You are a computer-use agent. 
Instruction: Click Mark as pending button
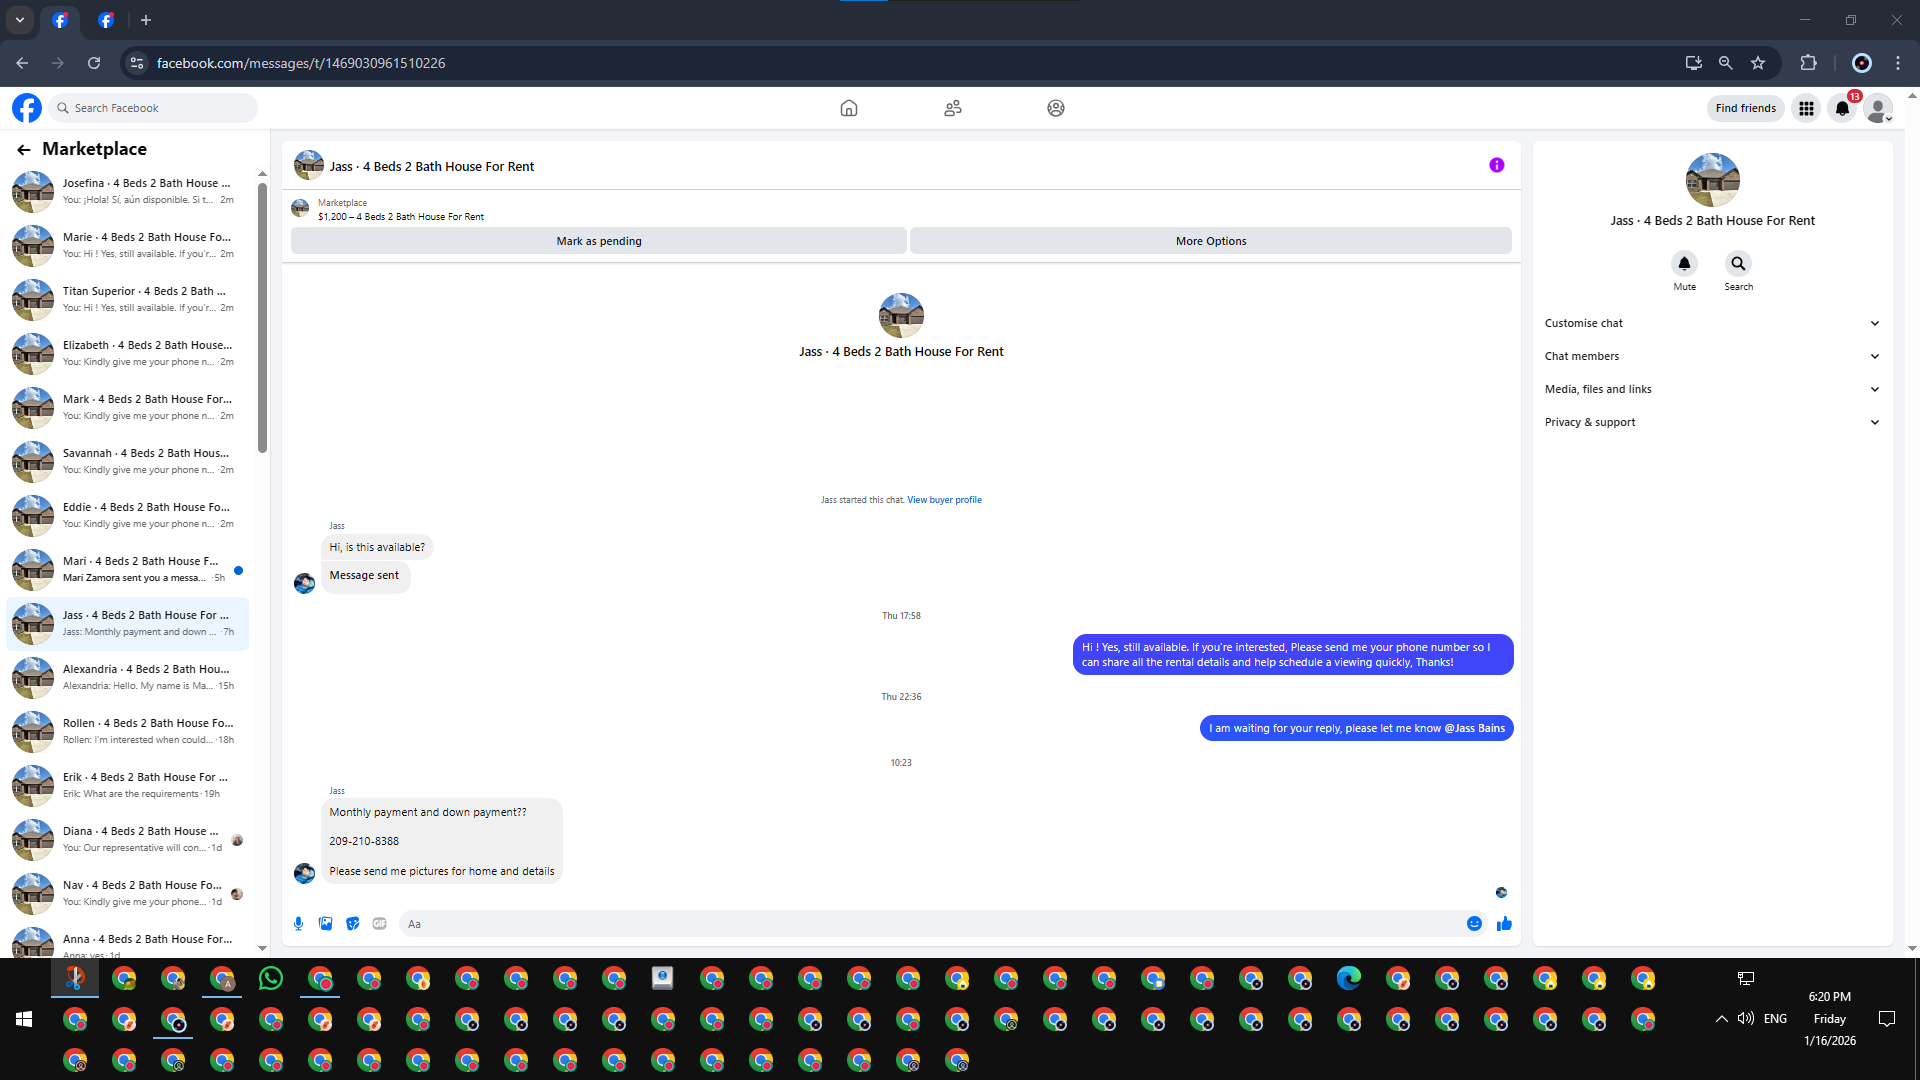598,241
